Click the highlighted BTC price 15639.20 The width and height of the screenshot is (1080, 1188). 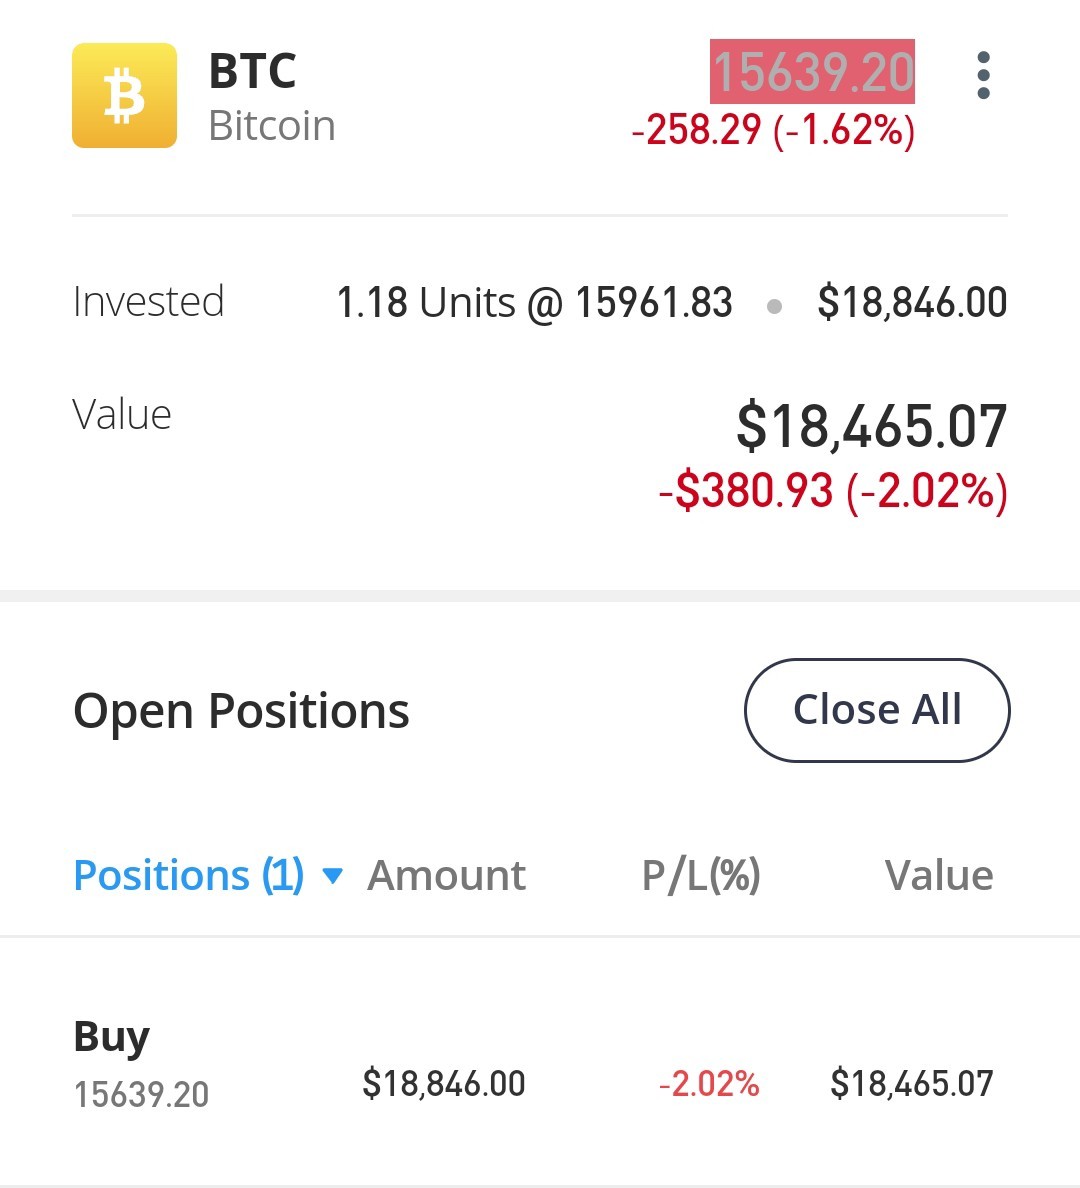[812, 71]
